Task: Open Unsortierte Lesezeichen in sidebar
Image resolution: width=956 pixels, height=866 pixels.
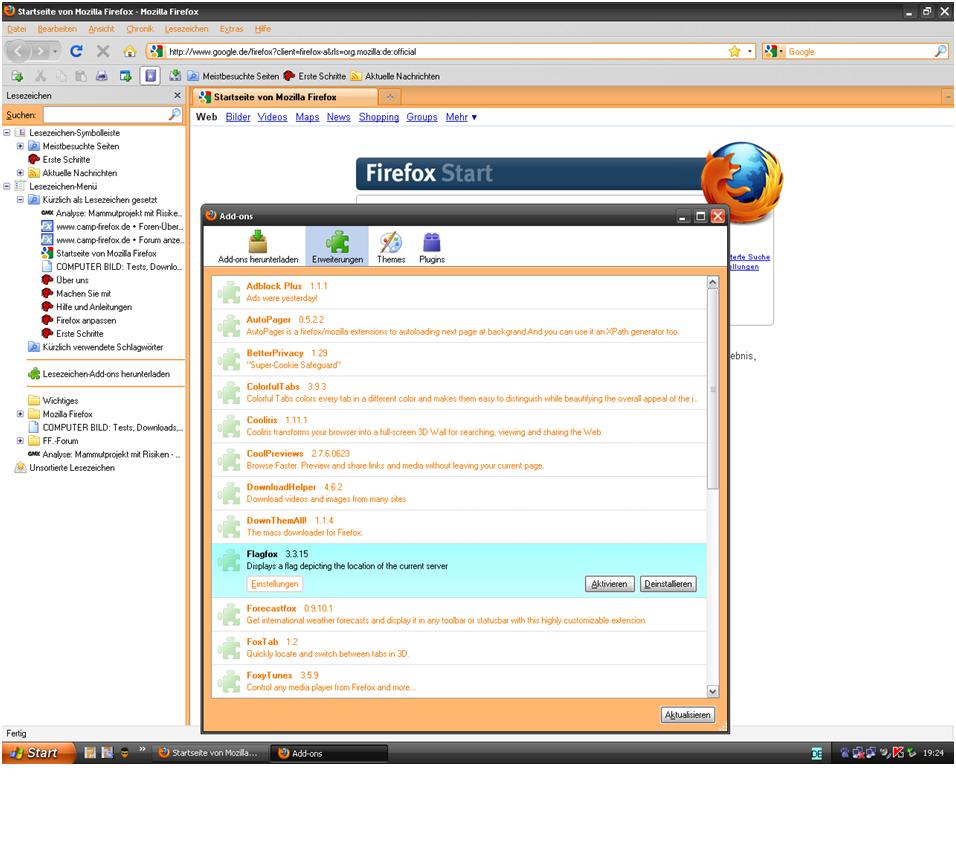Action: pyautogui.click(x=65, y=468)
